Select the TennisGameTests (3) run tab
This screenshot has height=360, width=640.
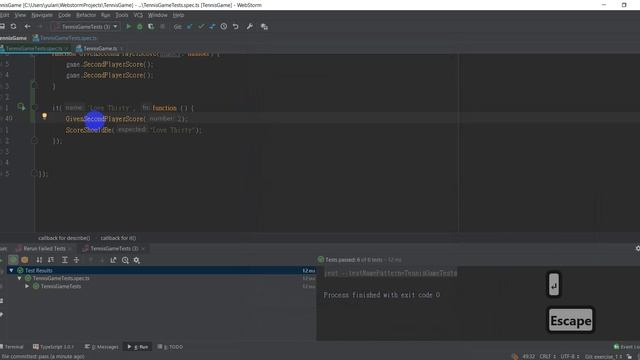[114, 249]
